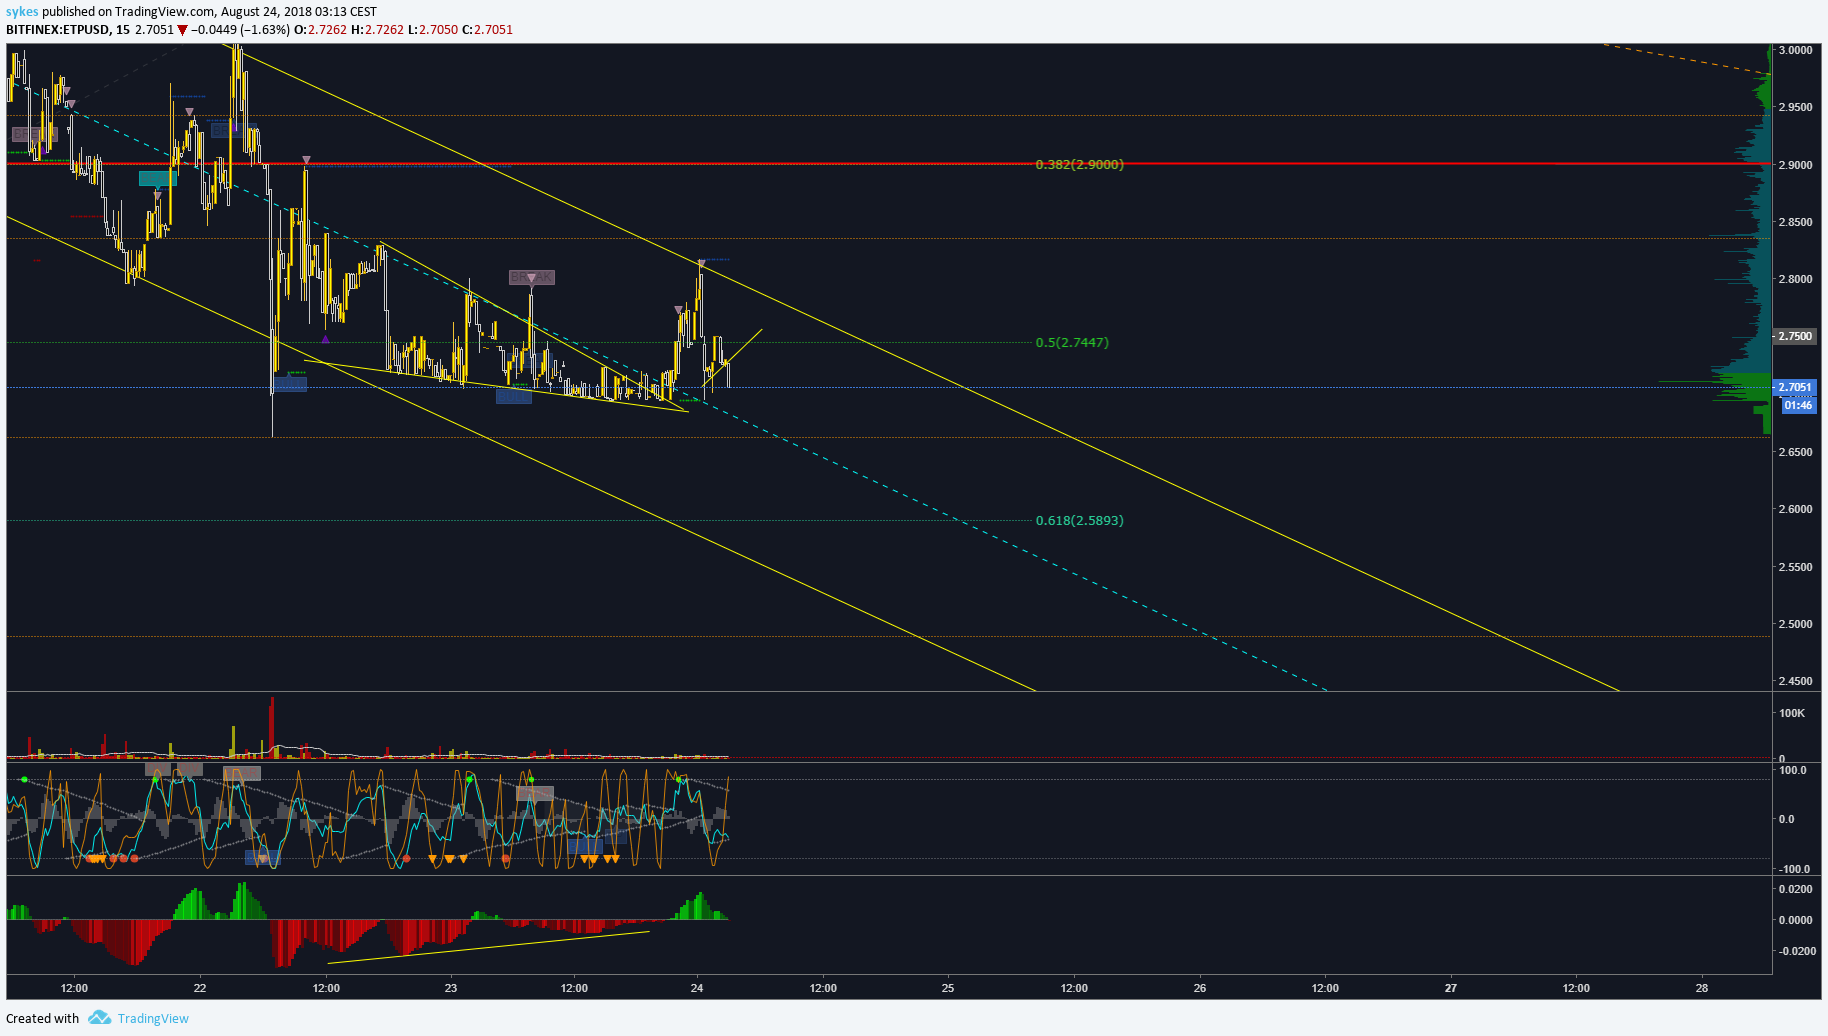Click the 26 date label on time axis
Screen dimensions: 1828x1036
(x=1200, y=988)
